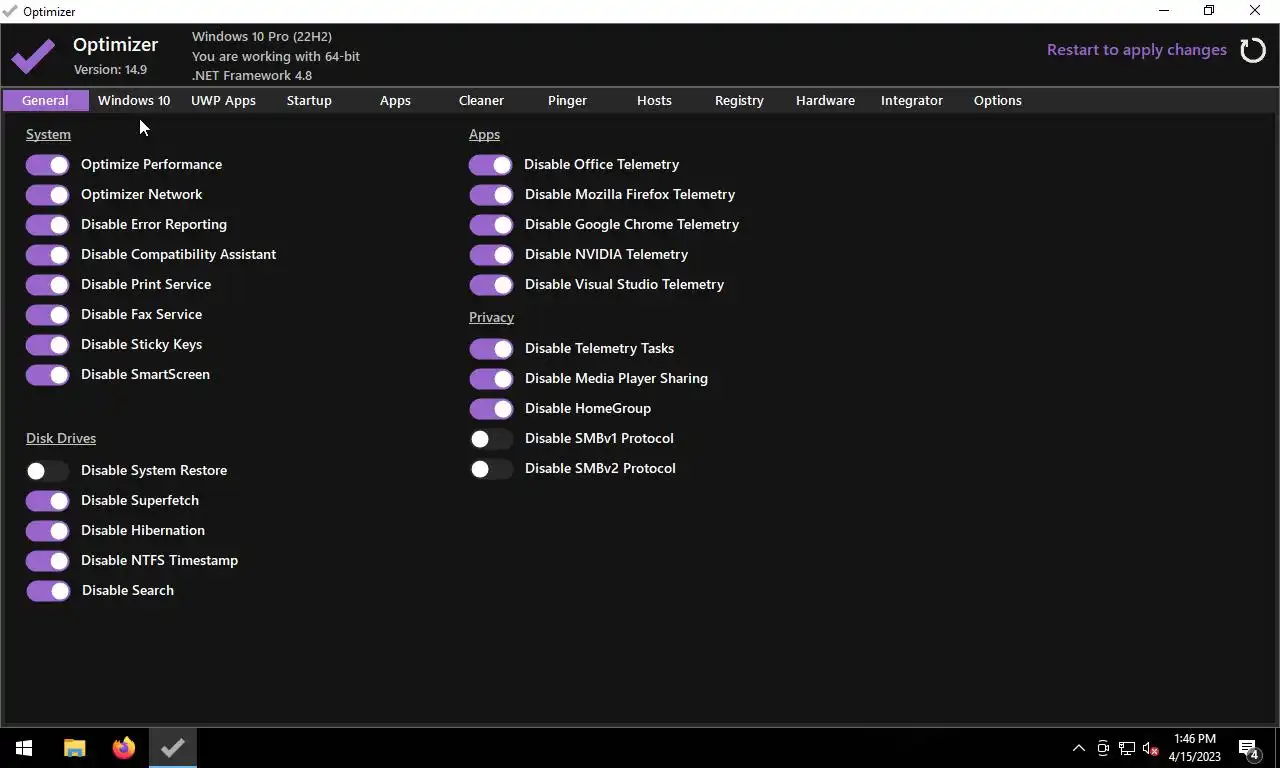Open the Hosts tab
Screen dimensions: 1280x768
pyautogui.click(x=654, y=100)
